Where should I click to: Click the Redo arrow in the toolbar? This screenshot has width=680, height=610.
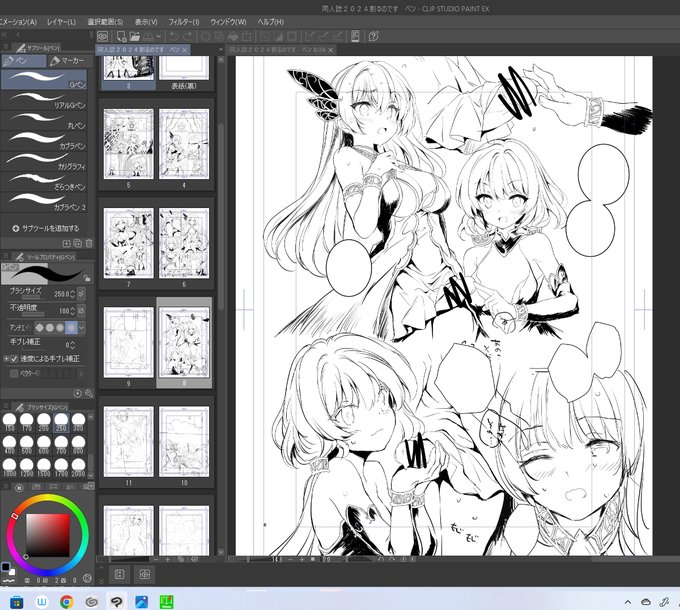[188, 36]
